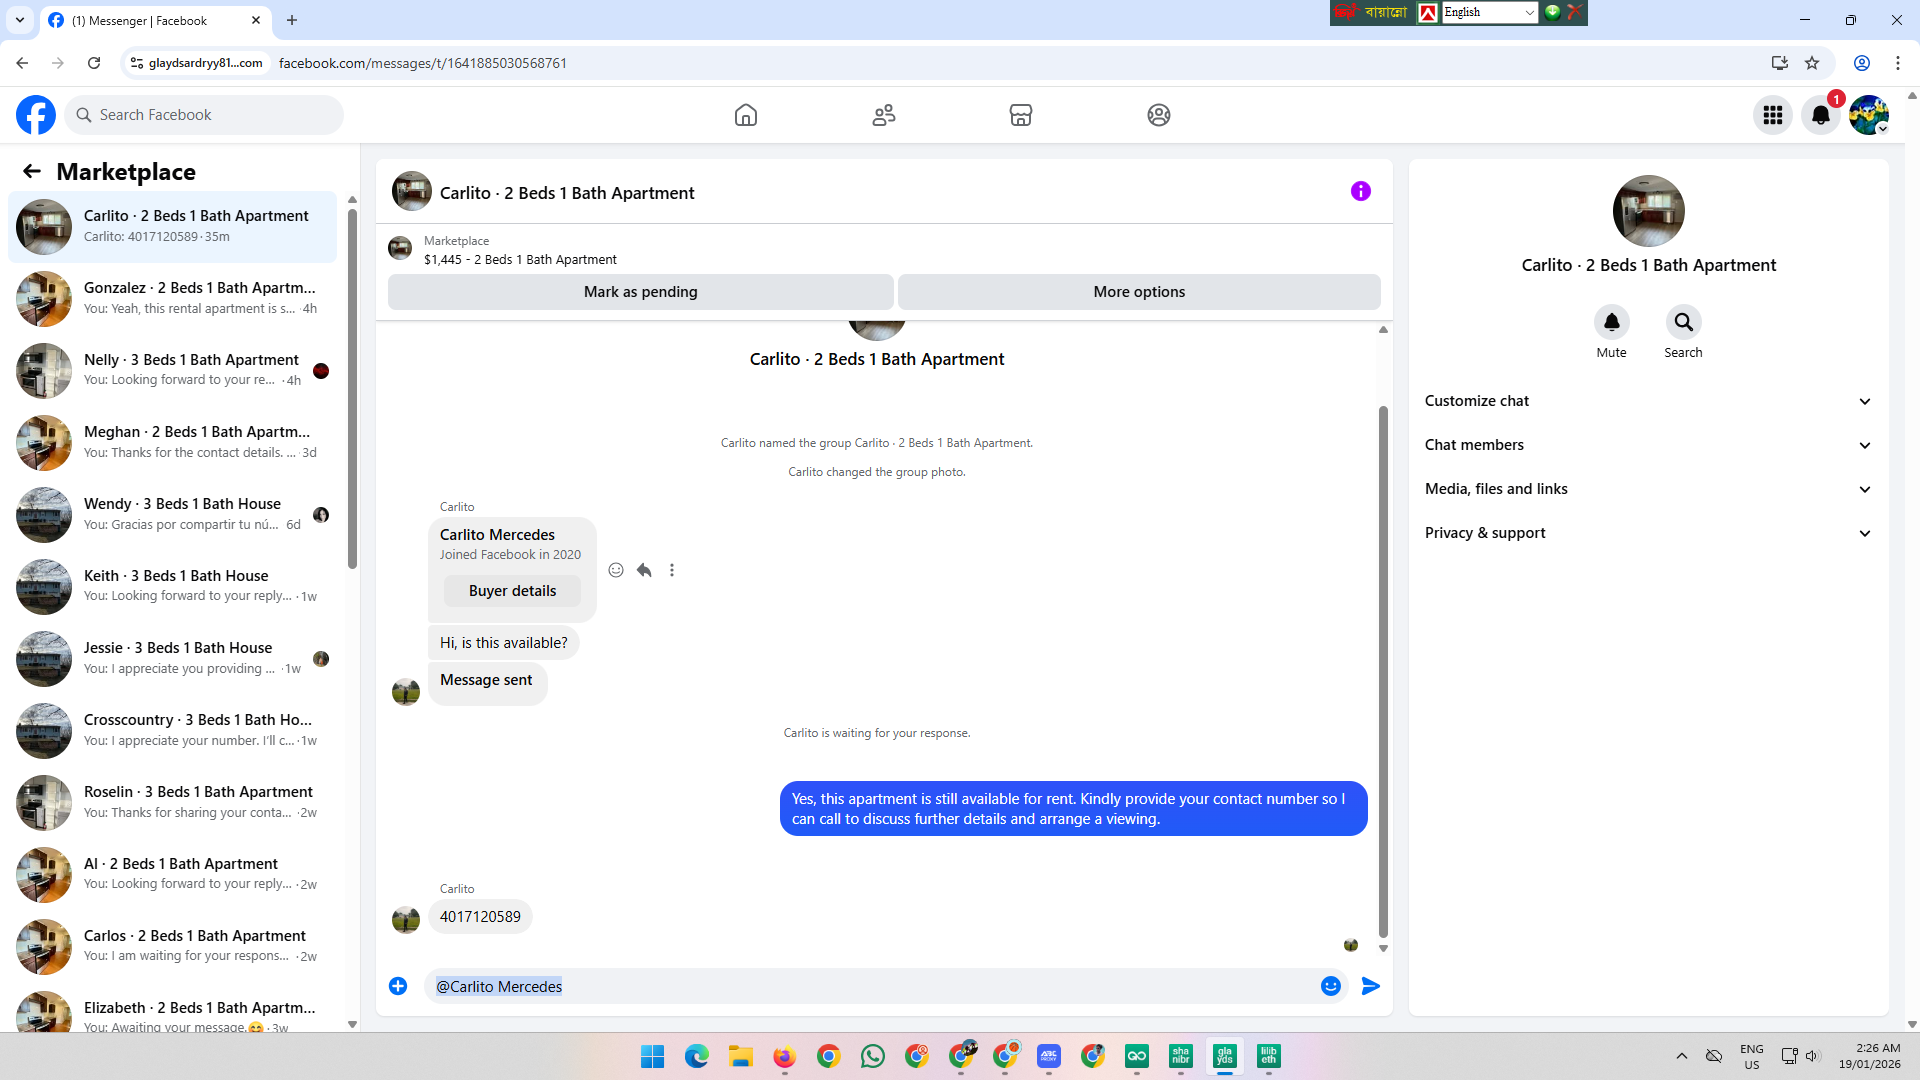Click the 4017120589 phone number message
The width and height of the screenshot is (1920, 1080).
pyautogui.click(x=480, y=917)
